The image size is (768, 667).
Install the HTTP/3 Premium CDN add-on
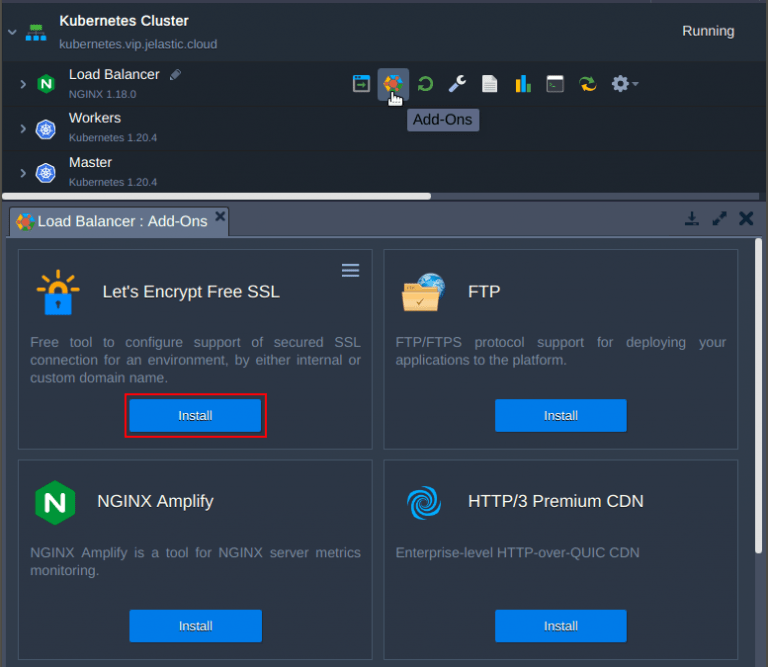pos(560,625)
